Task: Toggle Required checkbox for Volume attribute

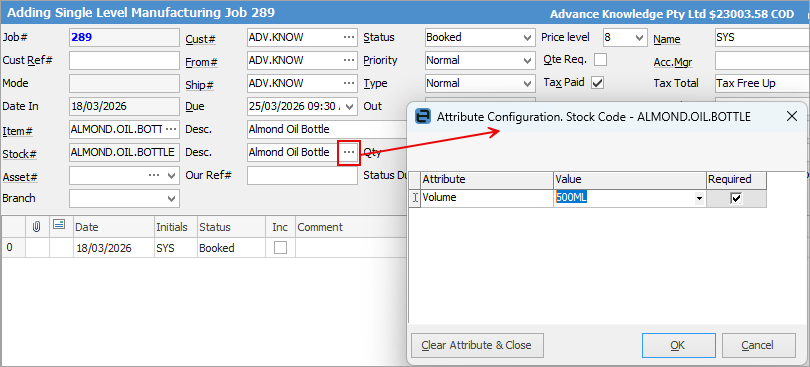Action: tap(736, 198)
